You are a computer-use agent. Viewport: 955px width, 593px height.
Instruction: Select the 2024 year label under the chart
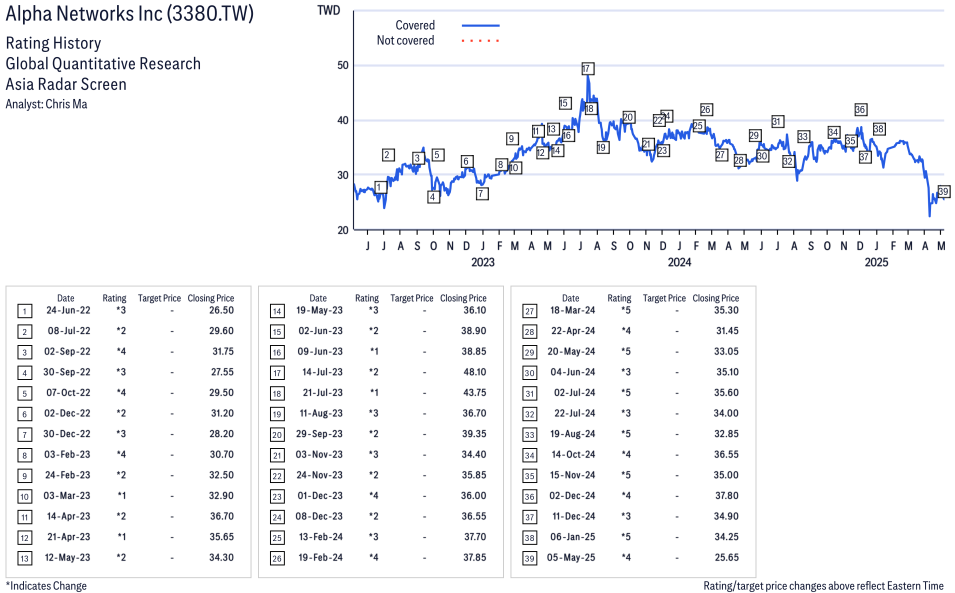pyautogui.click(x=679, y=262)
